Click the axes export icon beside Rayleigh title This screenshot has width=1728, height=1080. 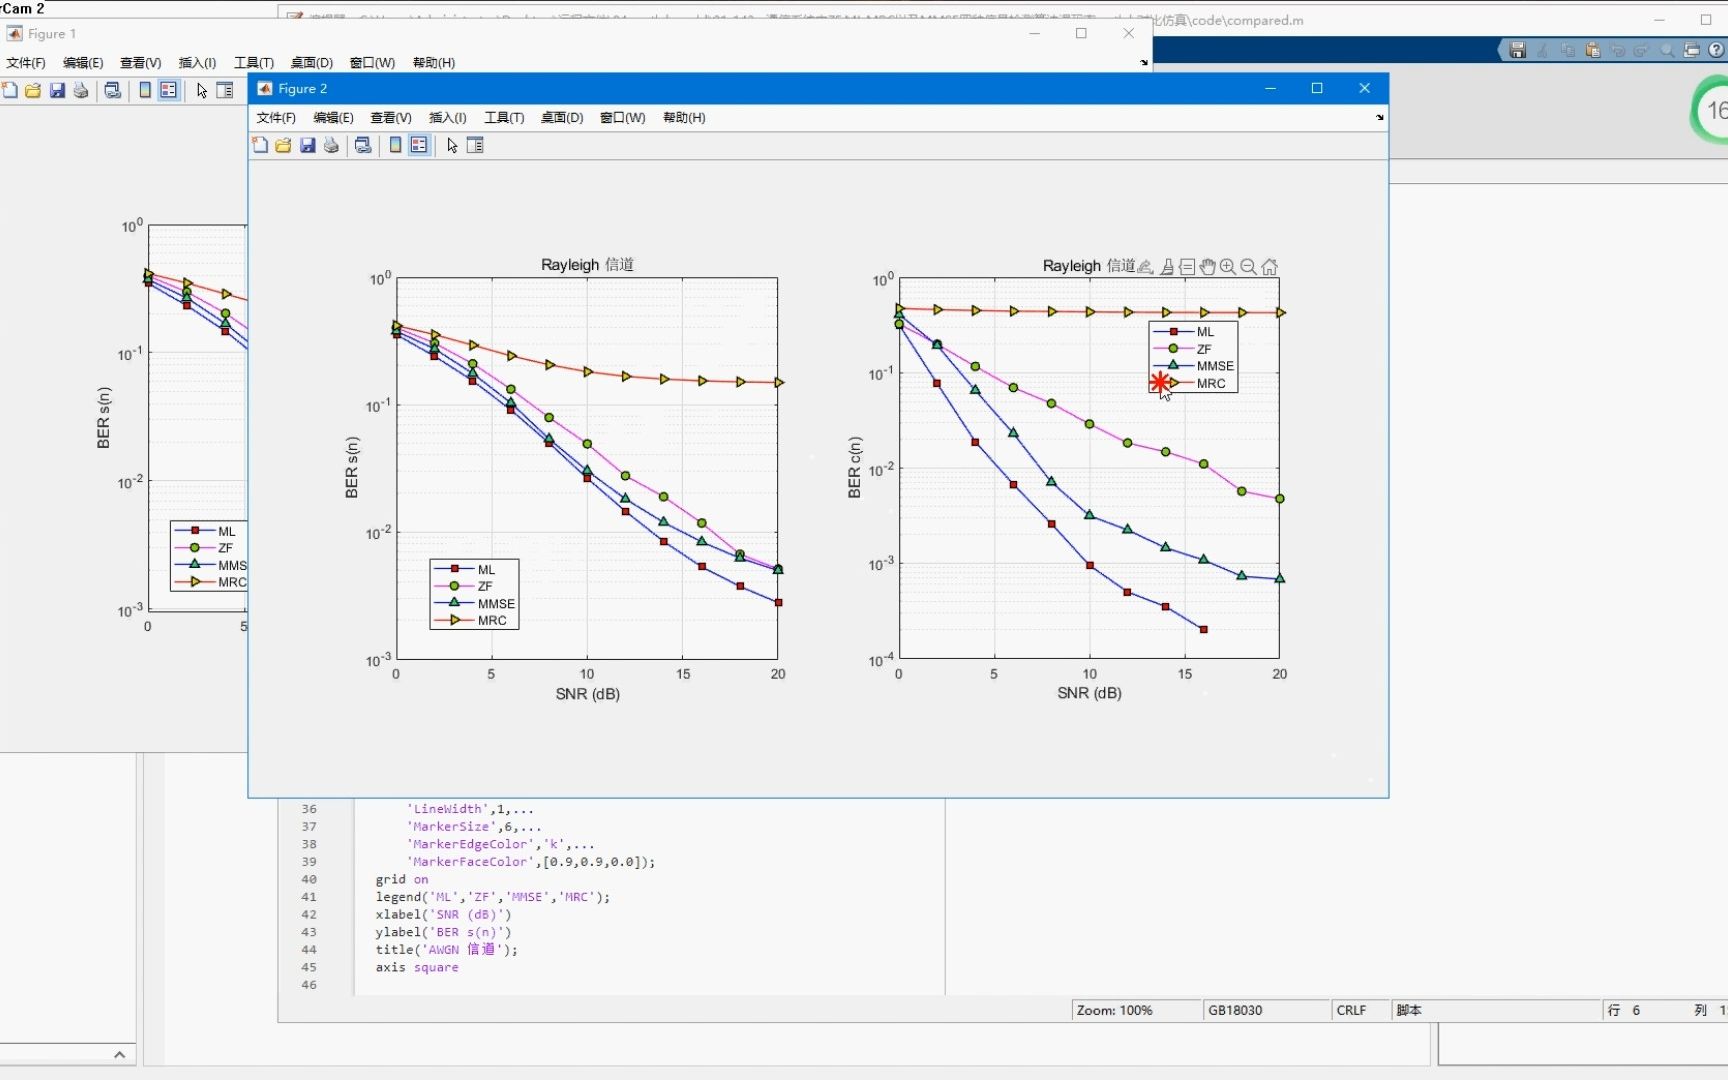coord(1146,267)
